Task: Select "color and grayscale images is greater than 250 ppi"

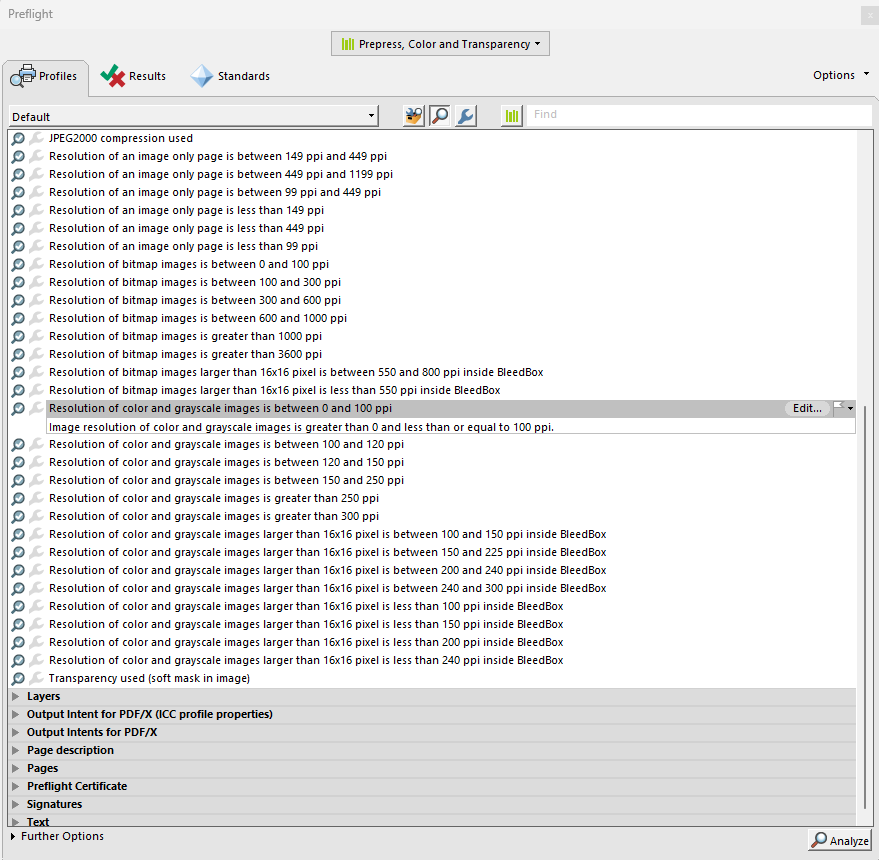Action: [x=214, y=498]
